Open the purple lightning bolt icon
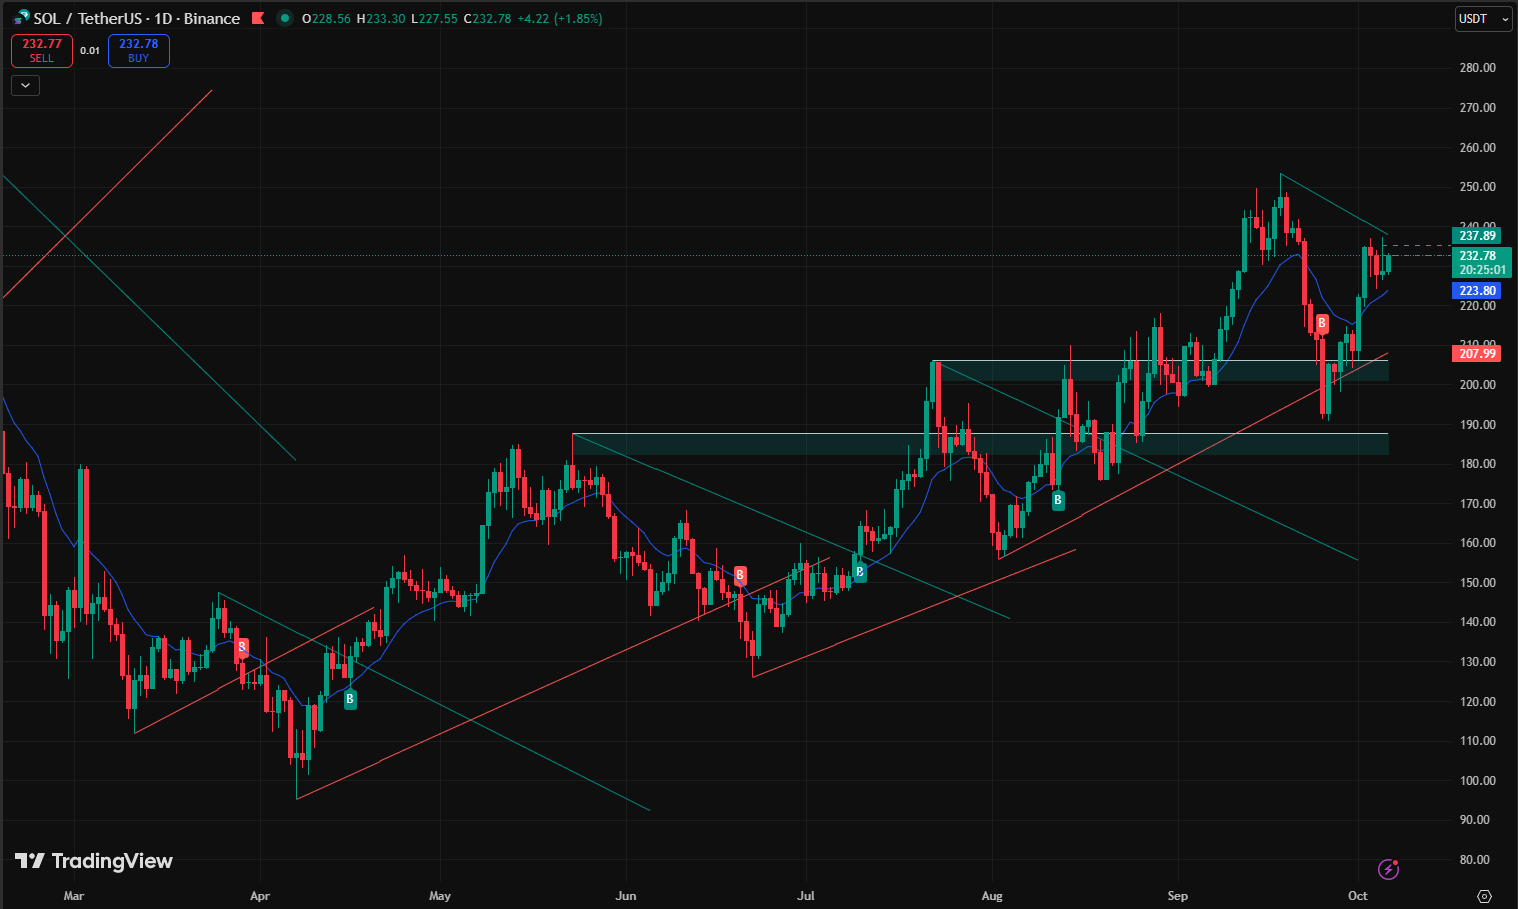Viewport: 1518px width, 909px height. [1388, 869]
